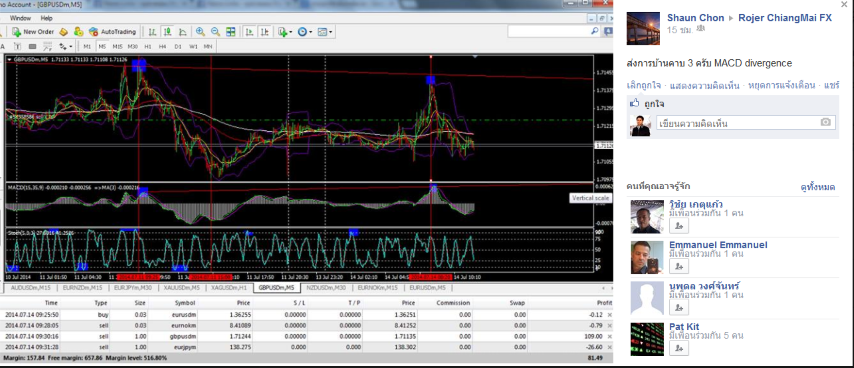The image size is (854, 368).
Task: Select the H4 timeframe
Action: pyautogui.click(x=162, y=47)
